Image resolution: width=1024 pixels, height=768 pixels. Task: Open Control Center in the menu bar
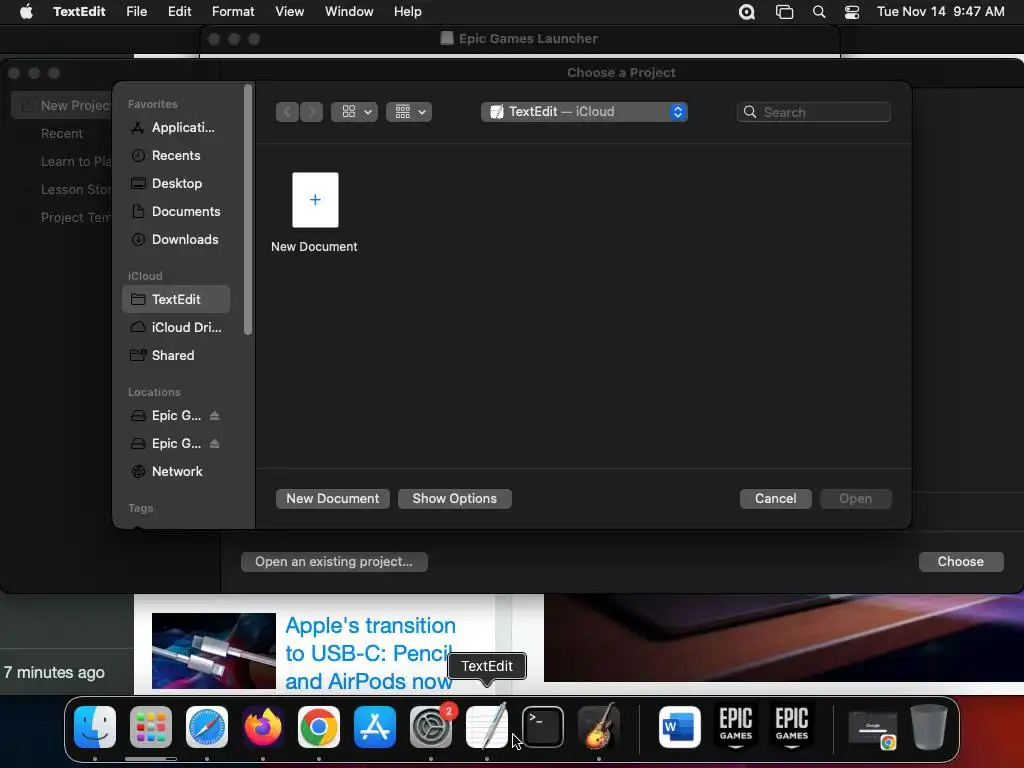point(852,12)
